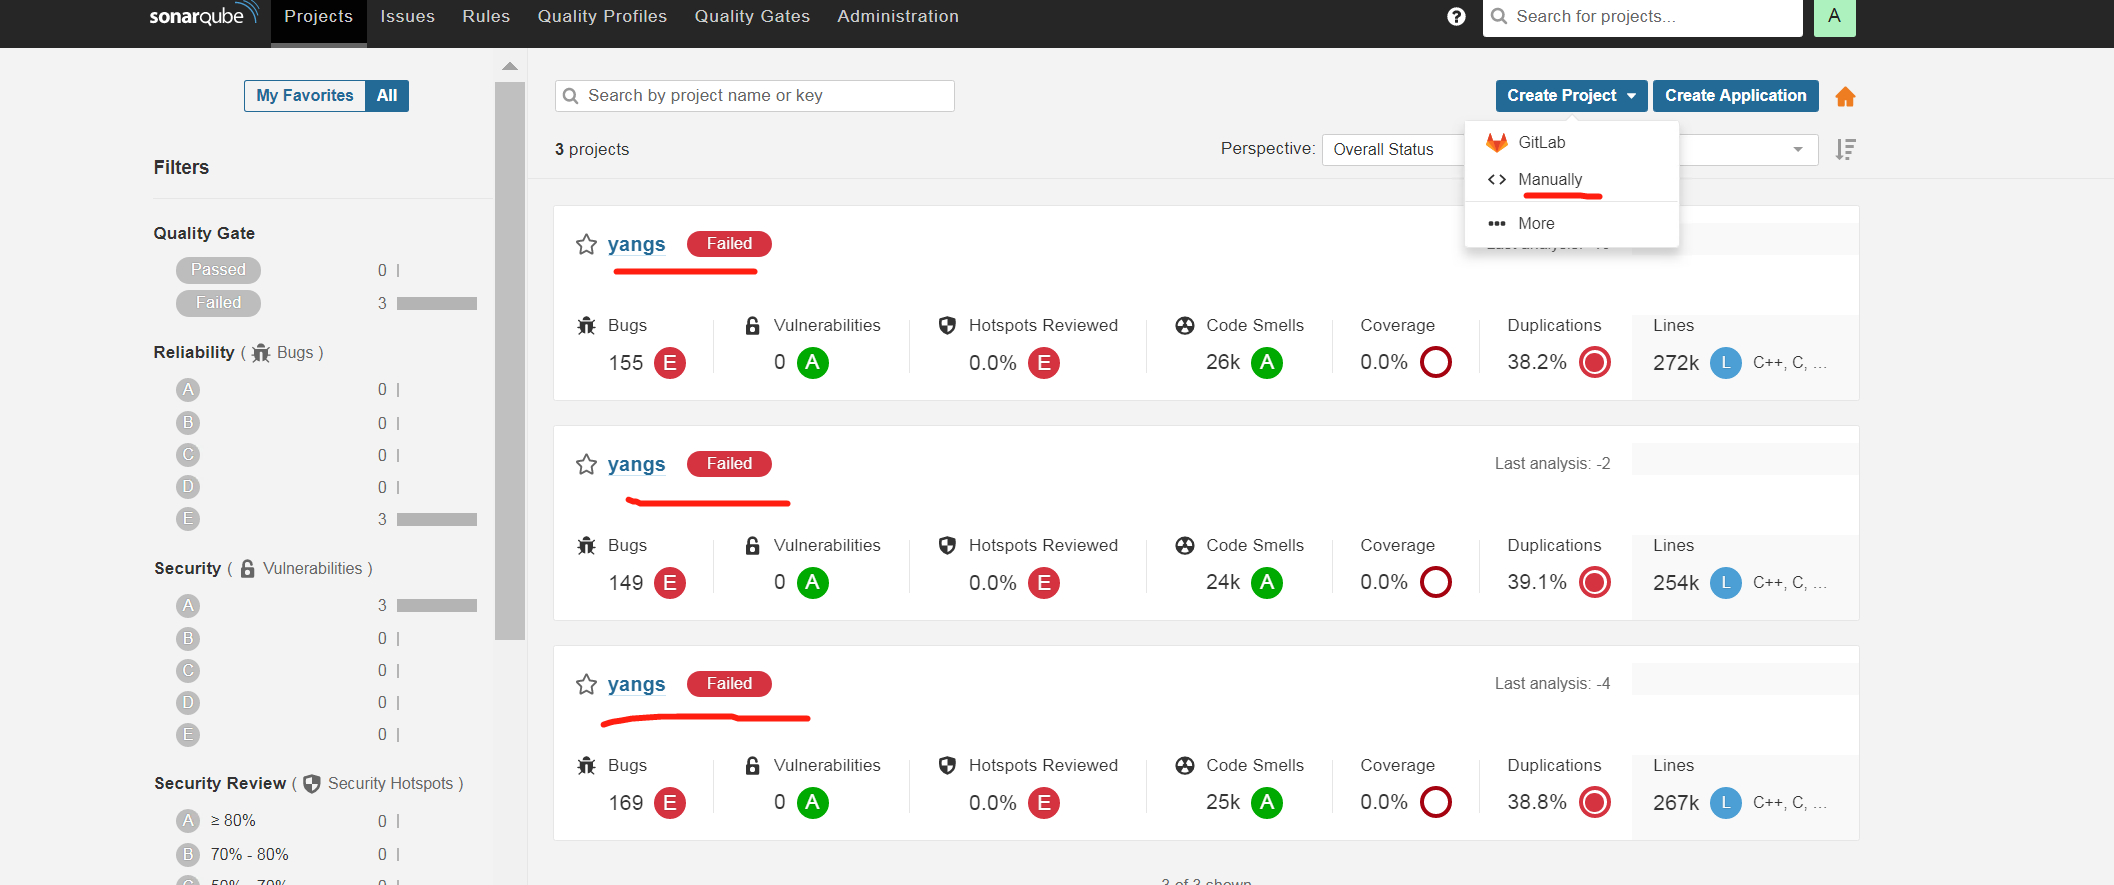This screenshot has width=2114, height=885.
Task: Click code smells A rating beside 26k
Action: (x=1267, y=362)
